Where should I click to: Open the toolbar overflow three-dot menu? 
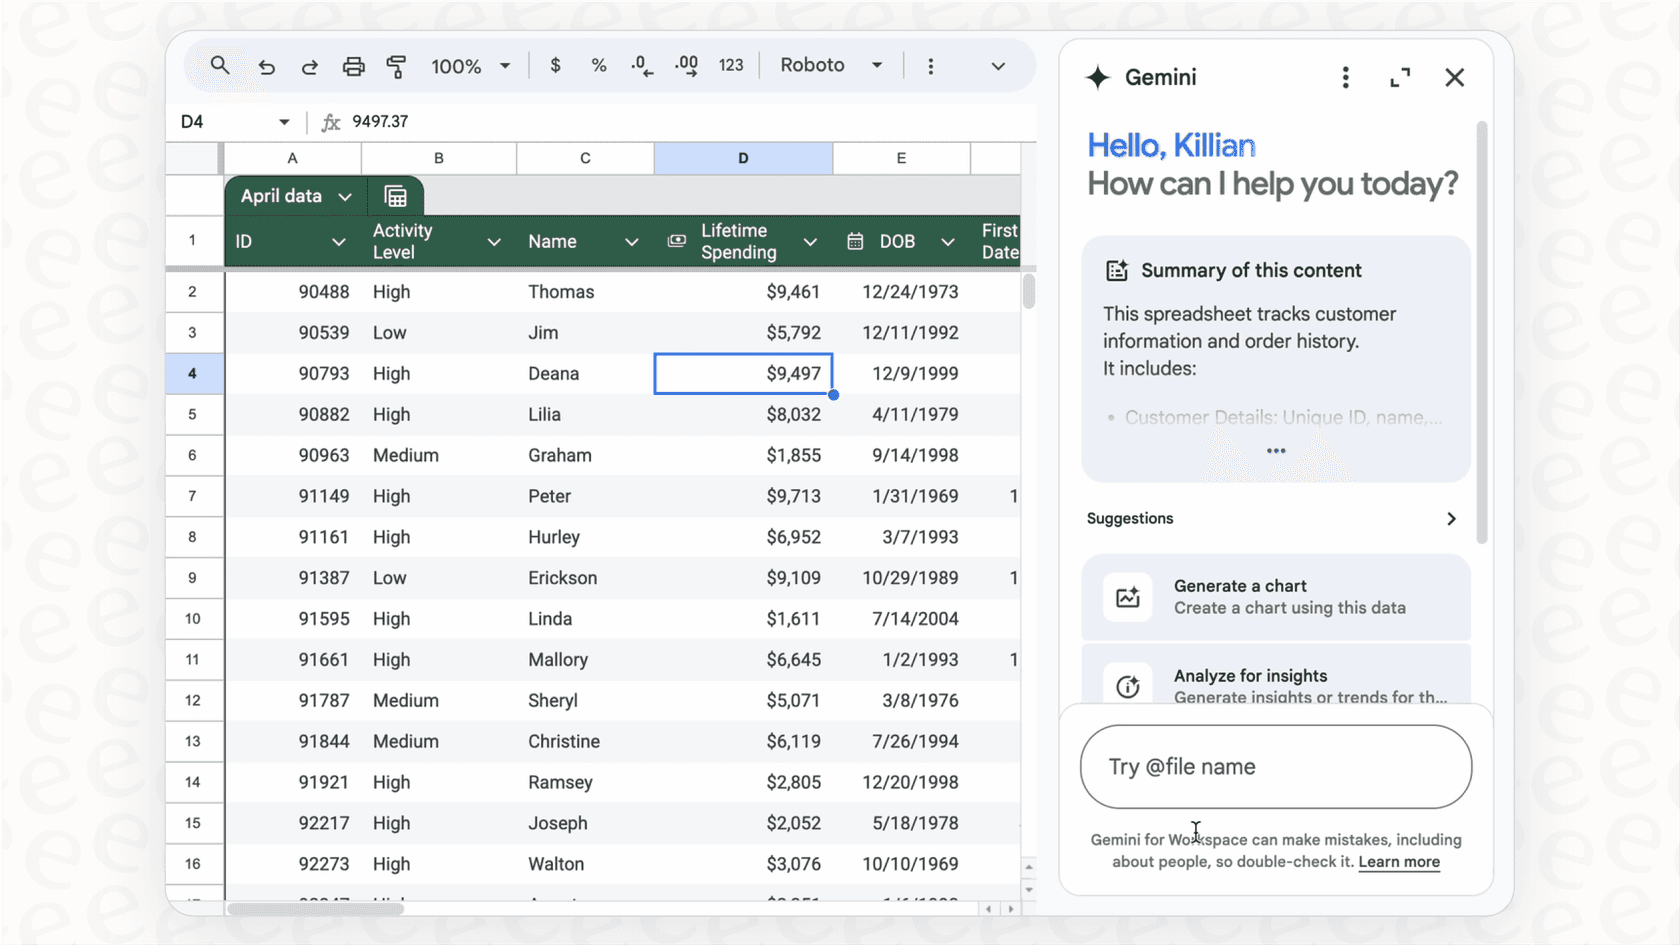coord(931,65)
